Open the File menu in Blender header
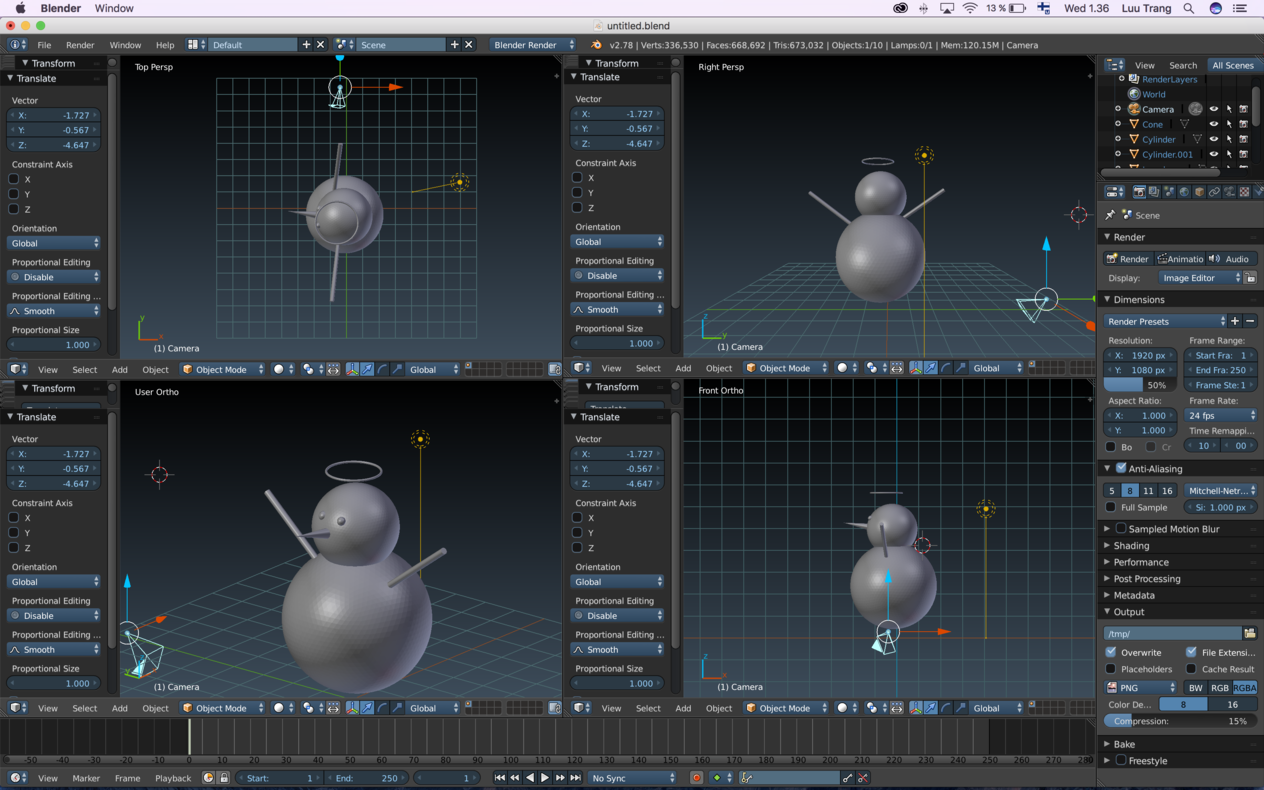1264x790 pixels. click(x=44, y=45)
